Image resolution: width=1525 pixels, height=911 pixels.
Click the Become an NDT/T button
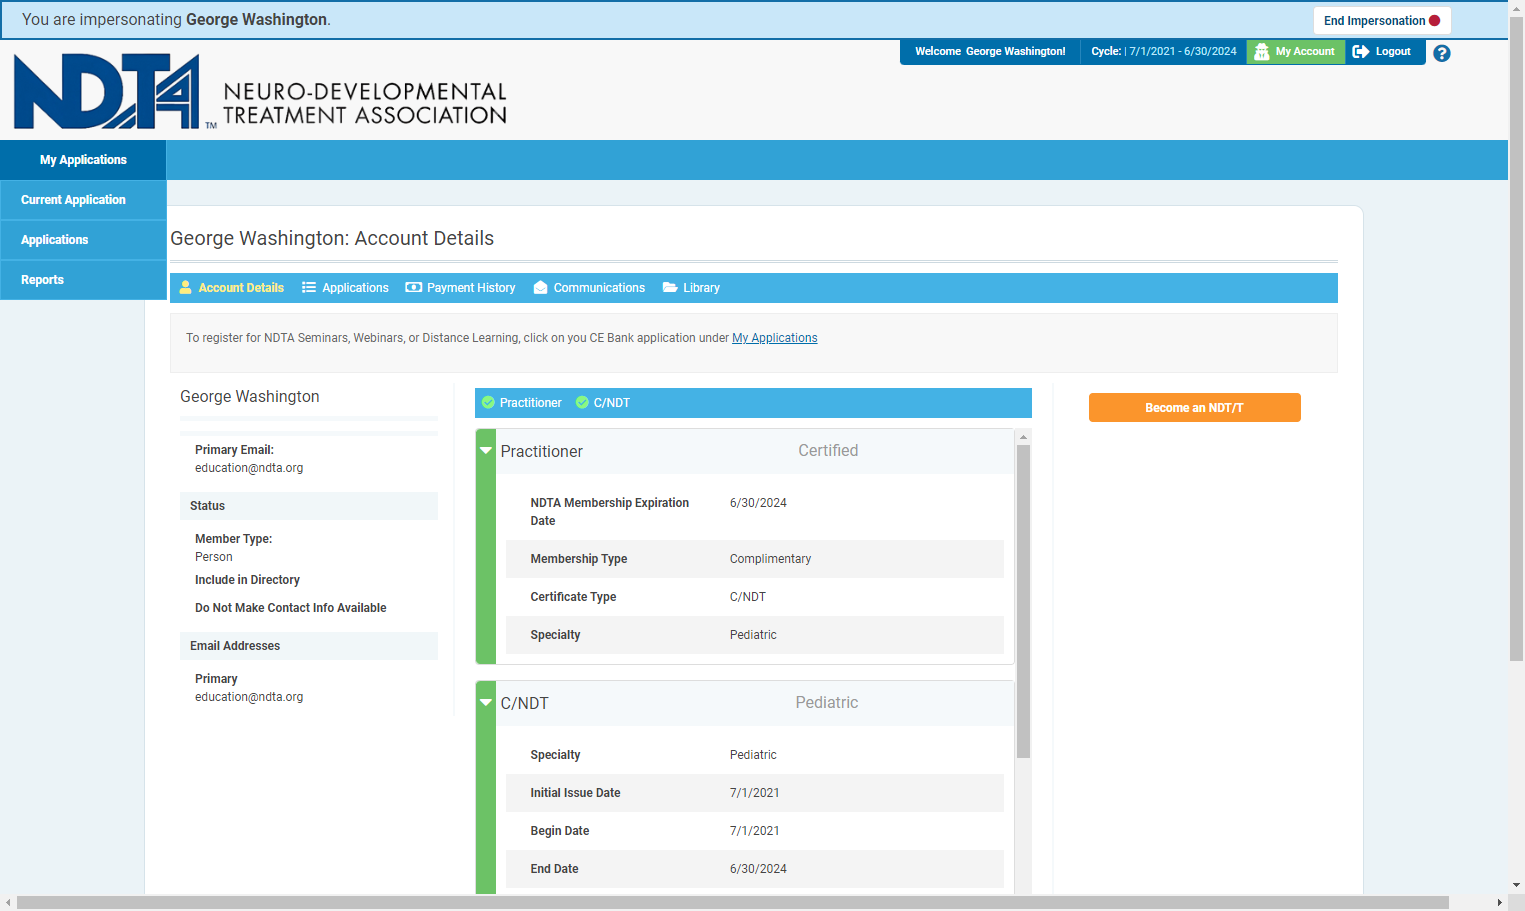point(1194,408)
